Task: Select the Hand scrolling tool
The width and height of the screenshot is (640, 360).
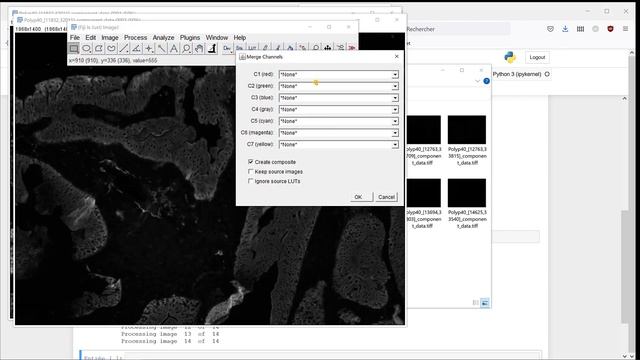Action: click(199, 49)
